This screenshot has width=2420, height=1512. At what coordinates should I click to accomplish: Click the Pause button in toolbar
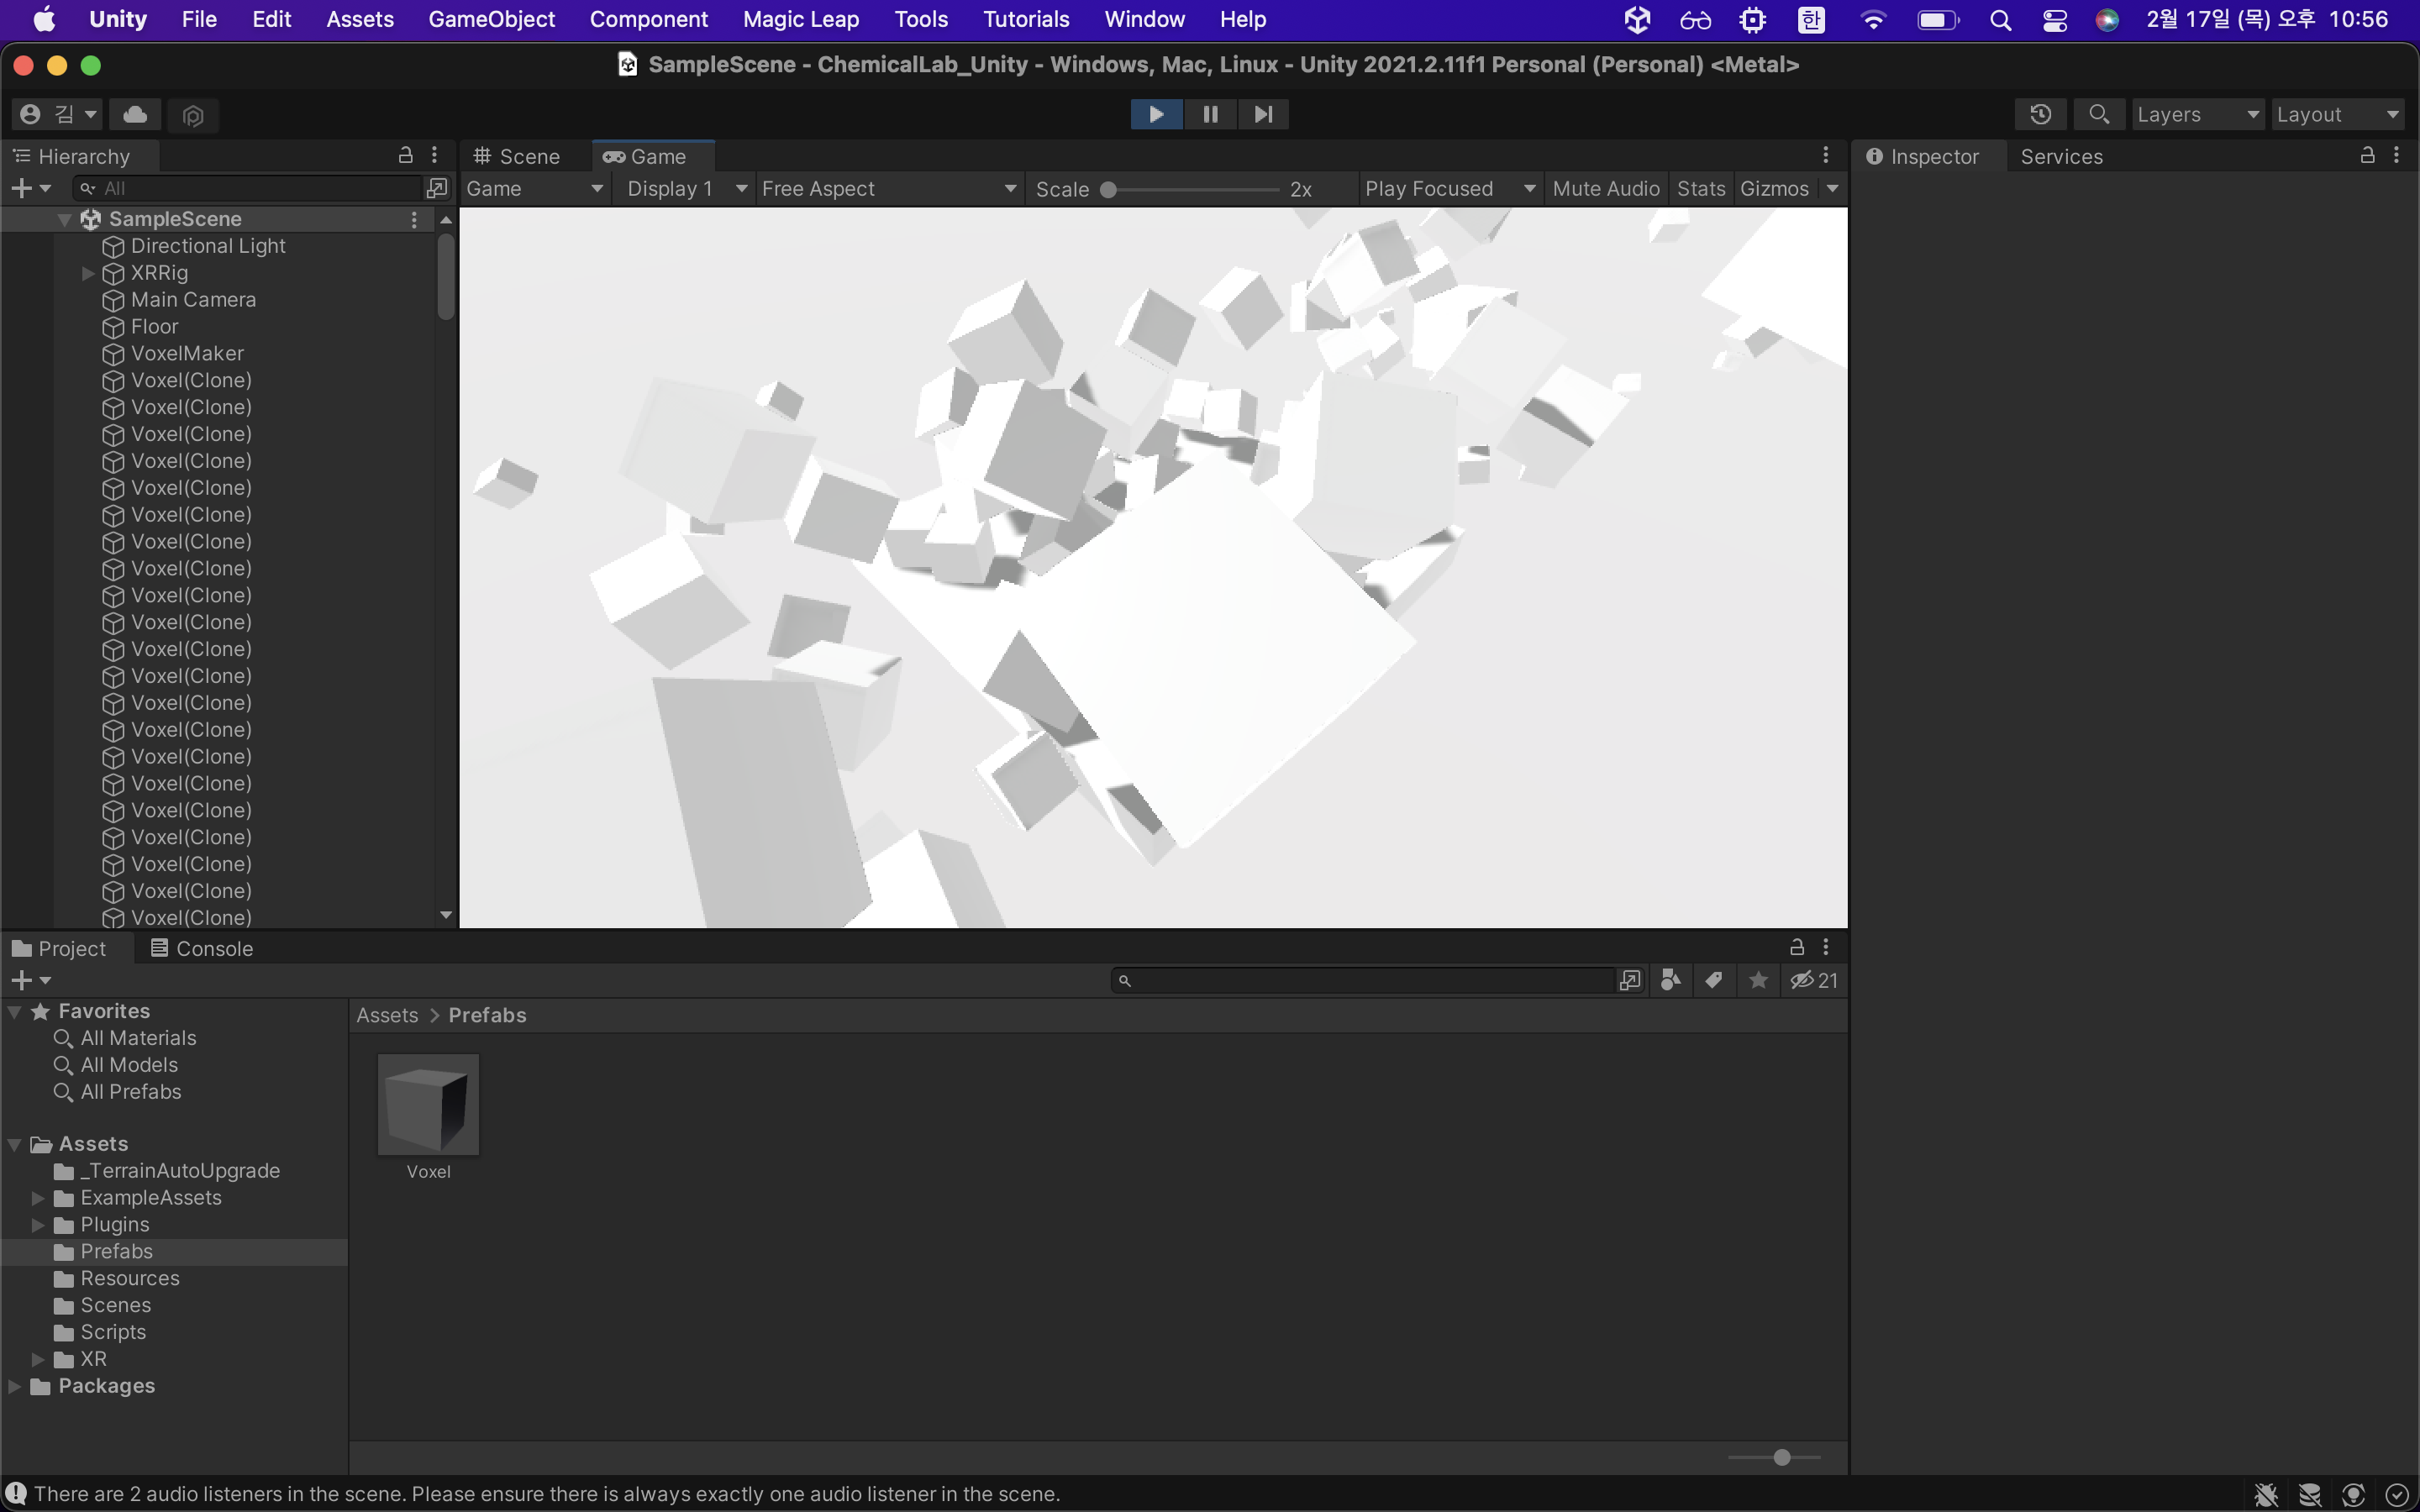coord(1210,114)
